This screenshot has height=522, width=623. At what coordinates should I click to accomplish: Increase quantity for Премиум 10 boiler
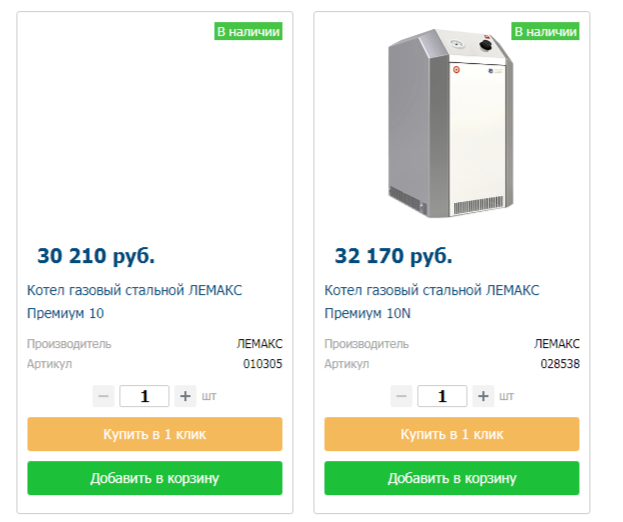(185, 396)
